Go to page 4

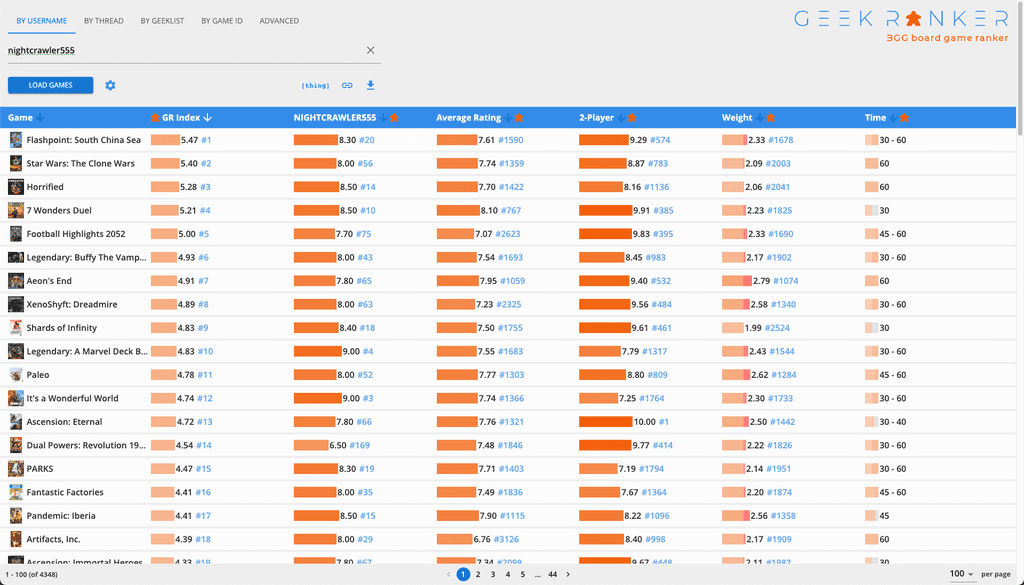click(x=508, y=575)
